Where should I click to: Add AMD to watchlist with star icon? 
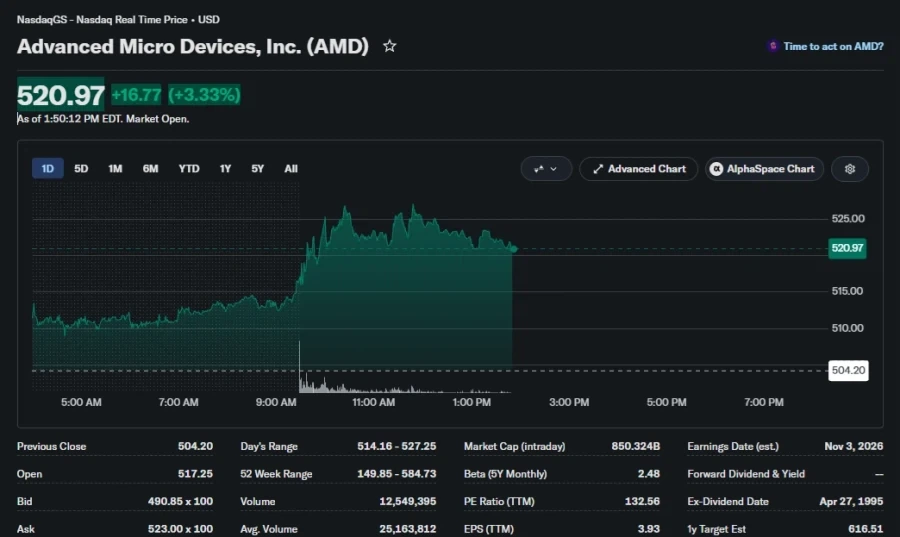click(x=390, y=46)
